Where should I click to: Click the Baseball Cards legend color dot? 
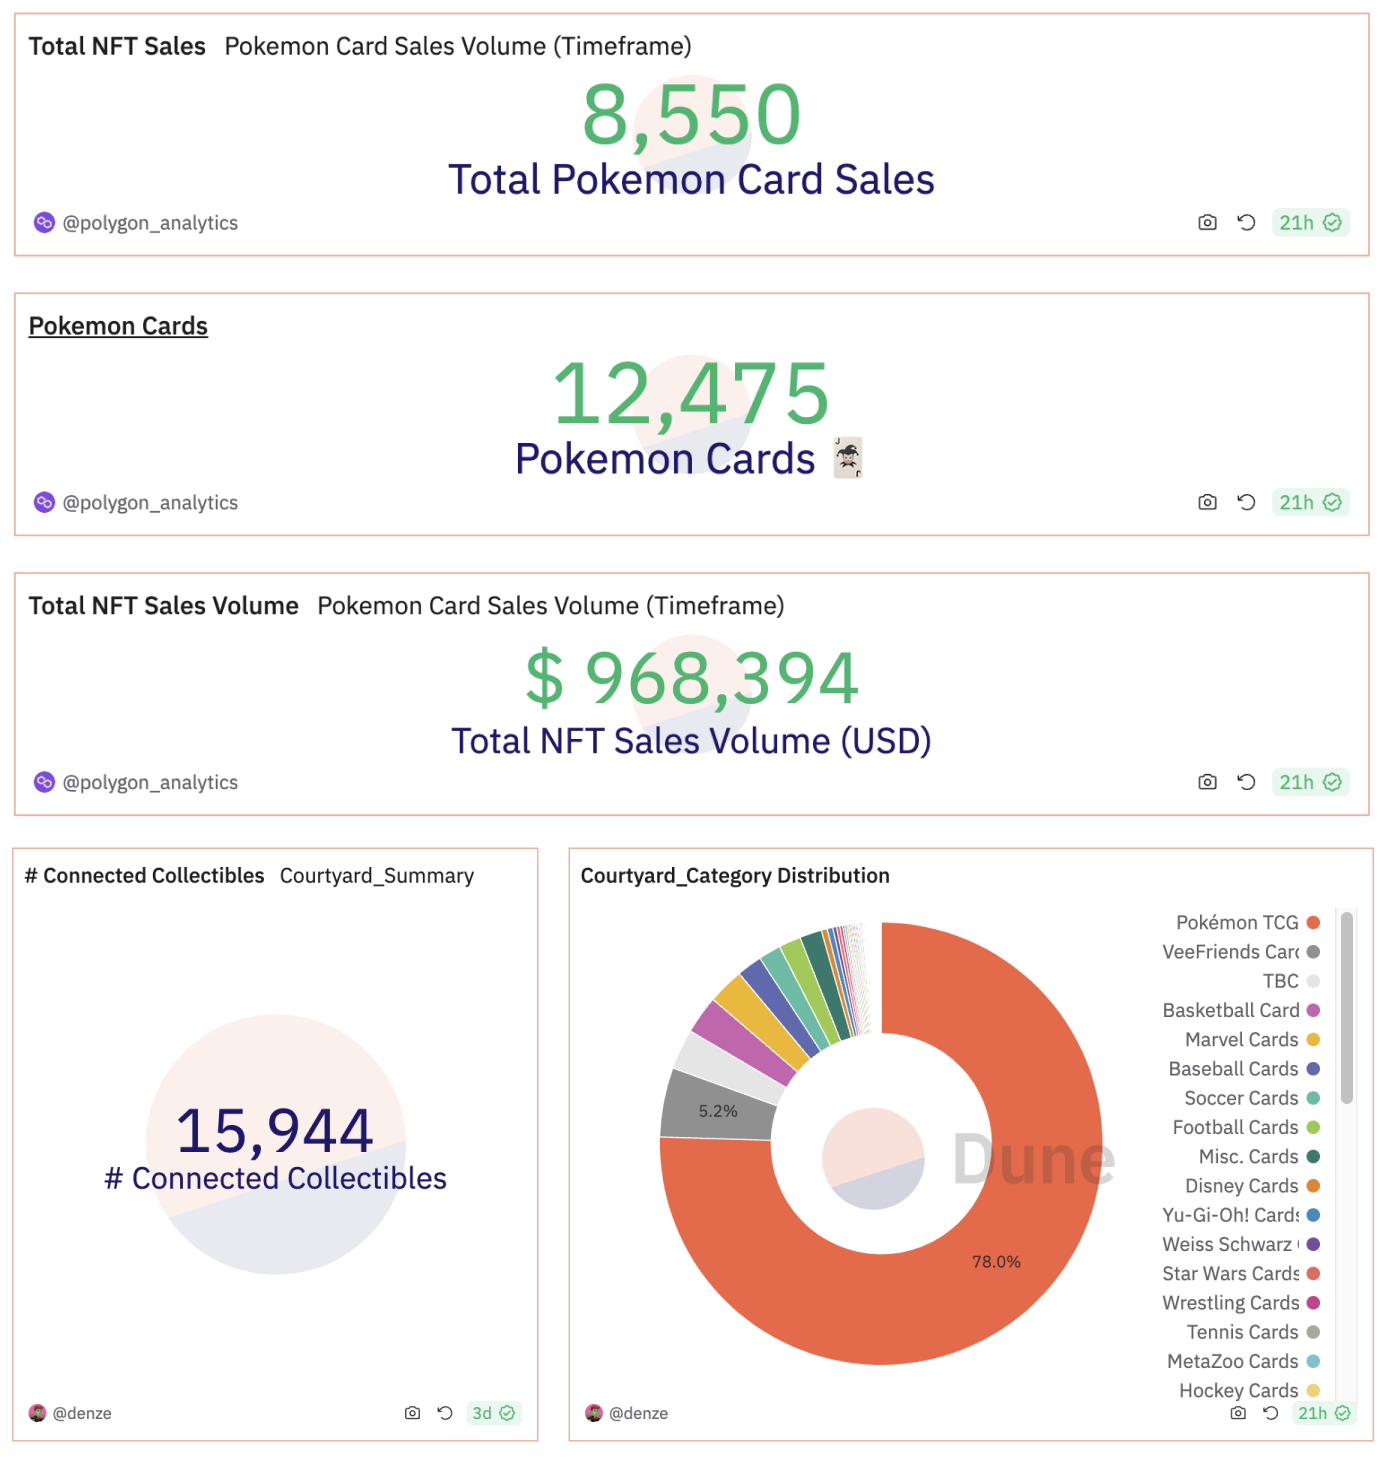pos(1313,1069)
